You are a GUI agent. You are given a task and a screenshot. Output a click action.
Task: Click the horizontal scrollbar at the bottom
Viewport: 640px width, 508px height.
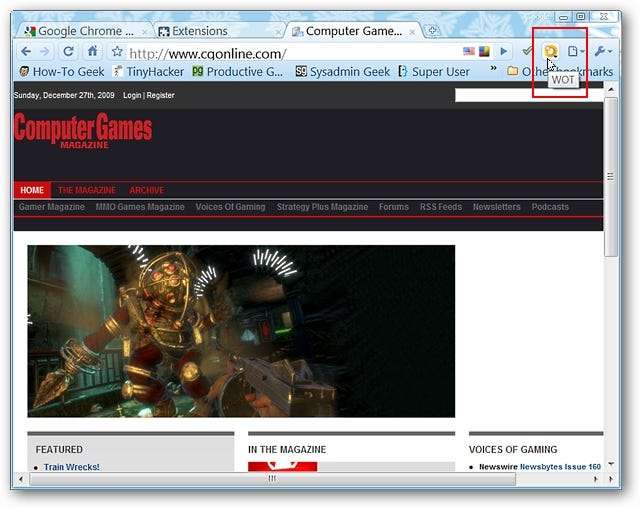270,479
